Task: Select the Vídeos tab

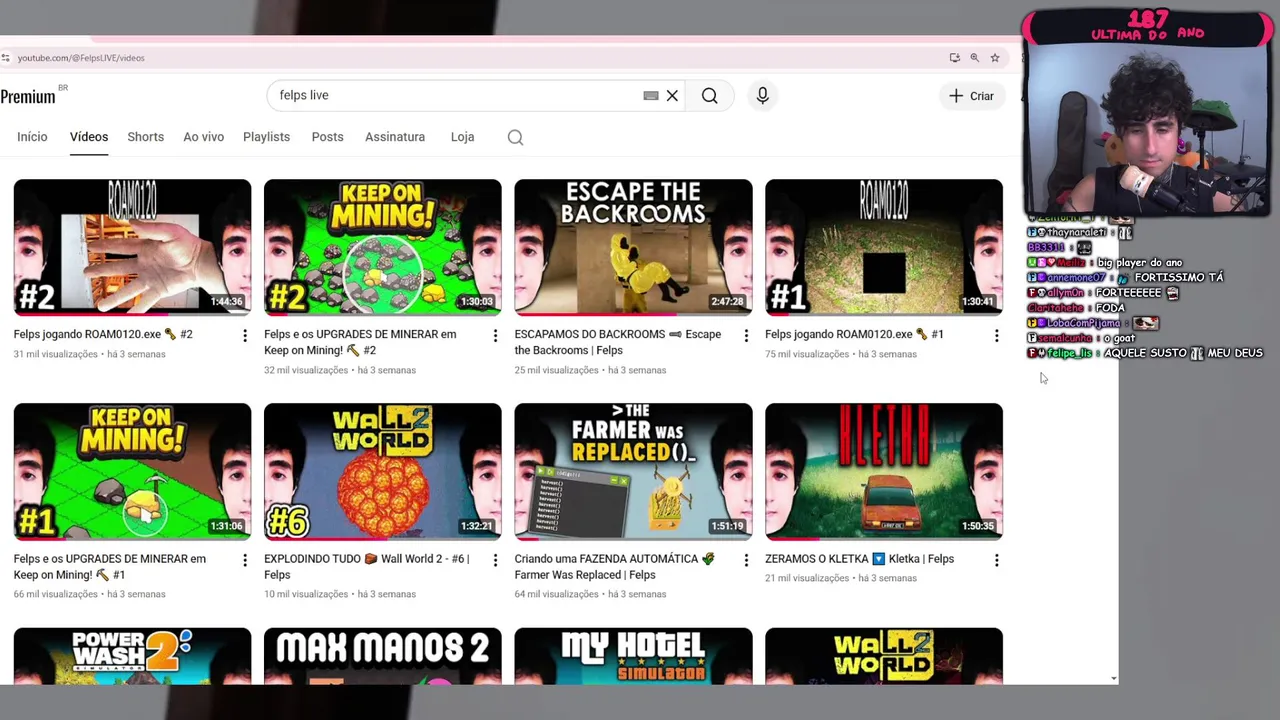Action: point(89,137)
